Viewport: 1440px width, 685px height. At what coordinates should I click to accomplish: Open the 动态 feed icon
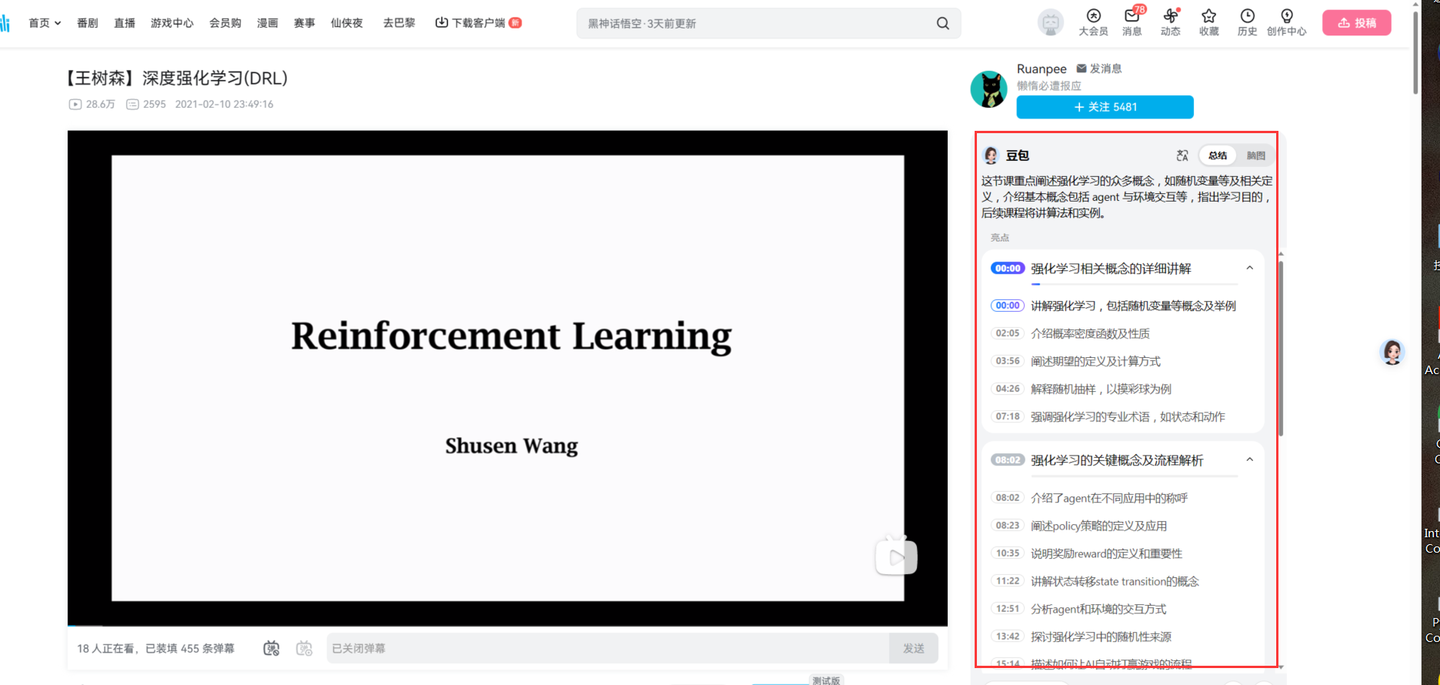1170,22
